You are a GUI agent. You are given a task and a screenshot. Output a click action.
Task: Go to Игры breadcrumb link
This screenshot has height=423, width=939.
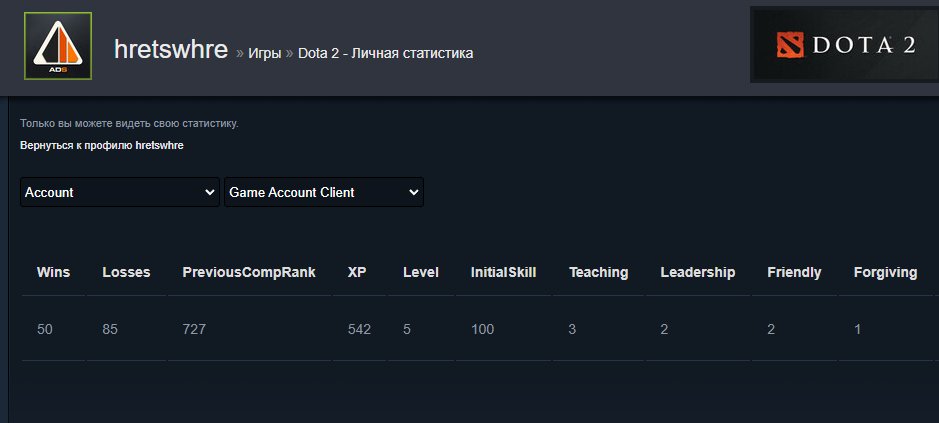pyautogui.click(x=265, y=53)
